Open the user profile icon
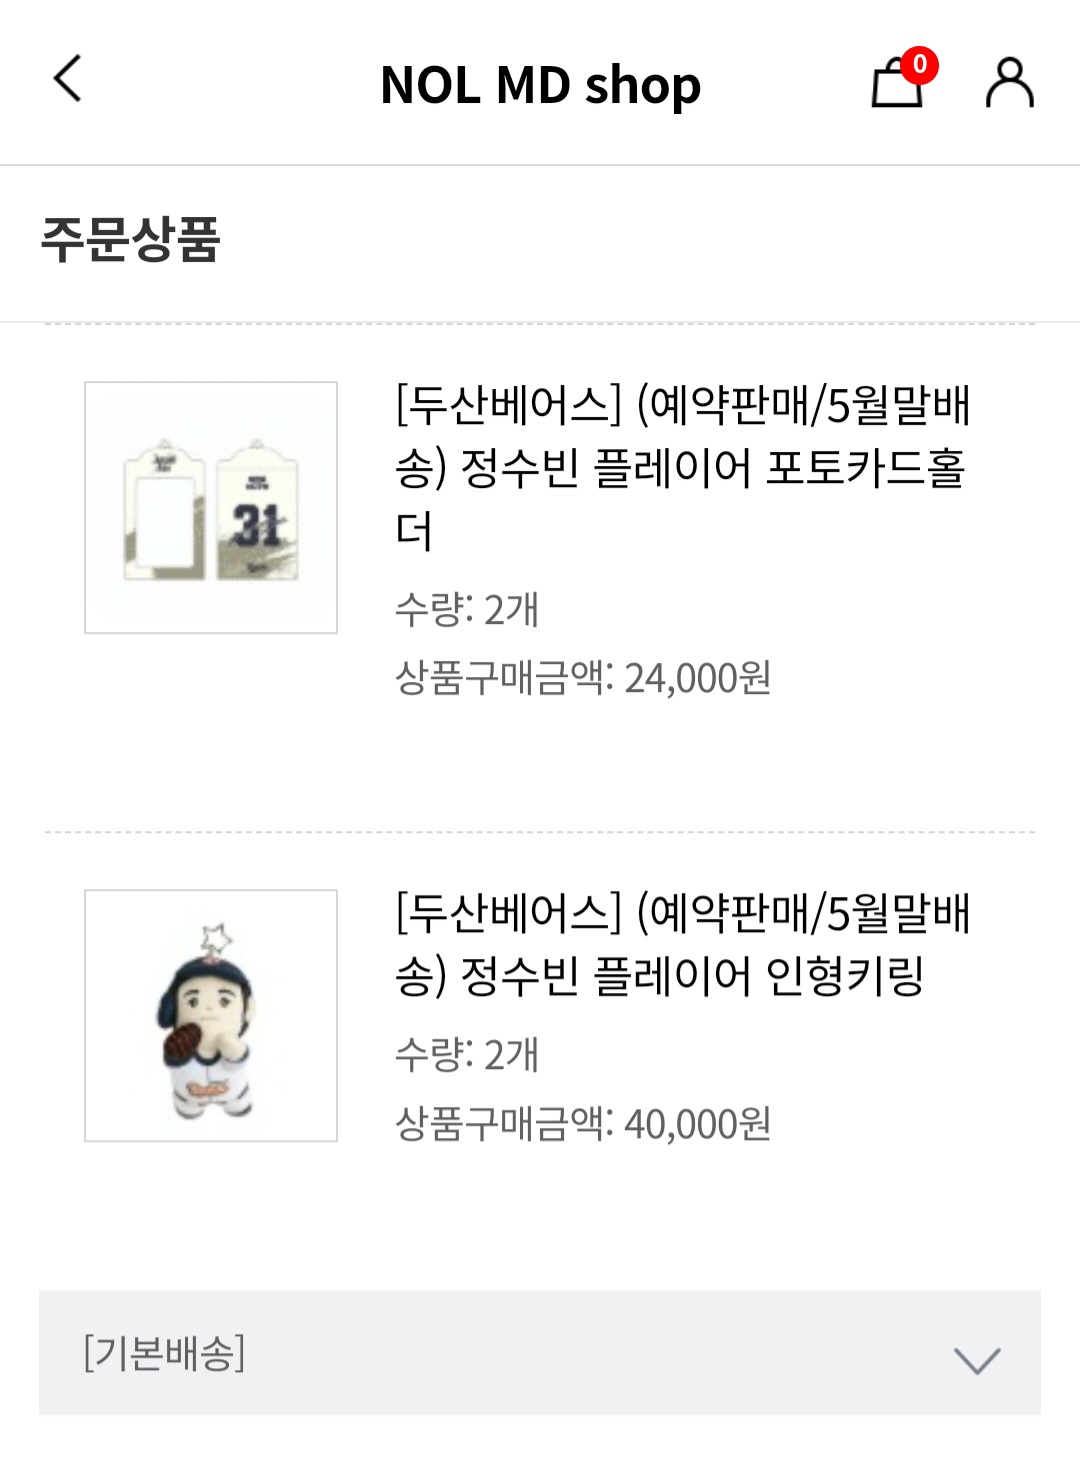The height and width of the screenshot is (1460, 1080). [x=1010, y=82]
